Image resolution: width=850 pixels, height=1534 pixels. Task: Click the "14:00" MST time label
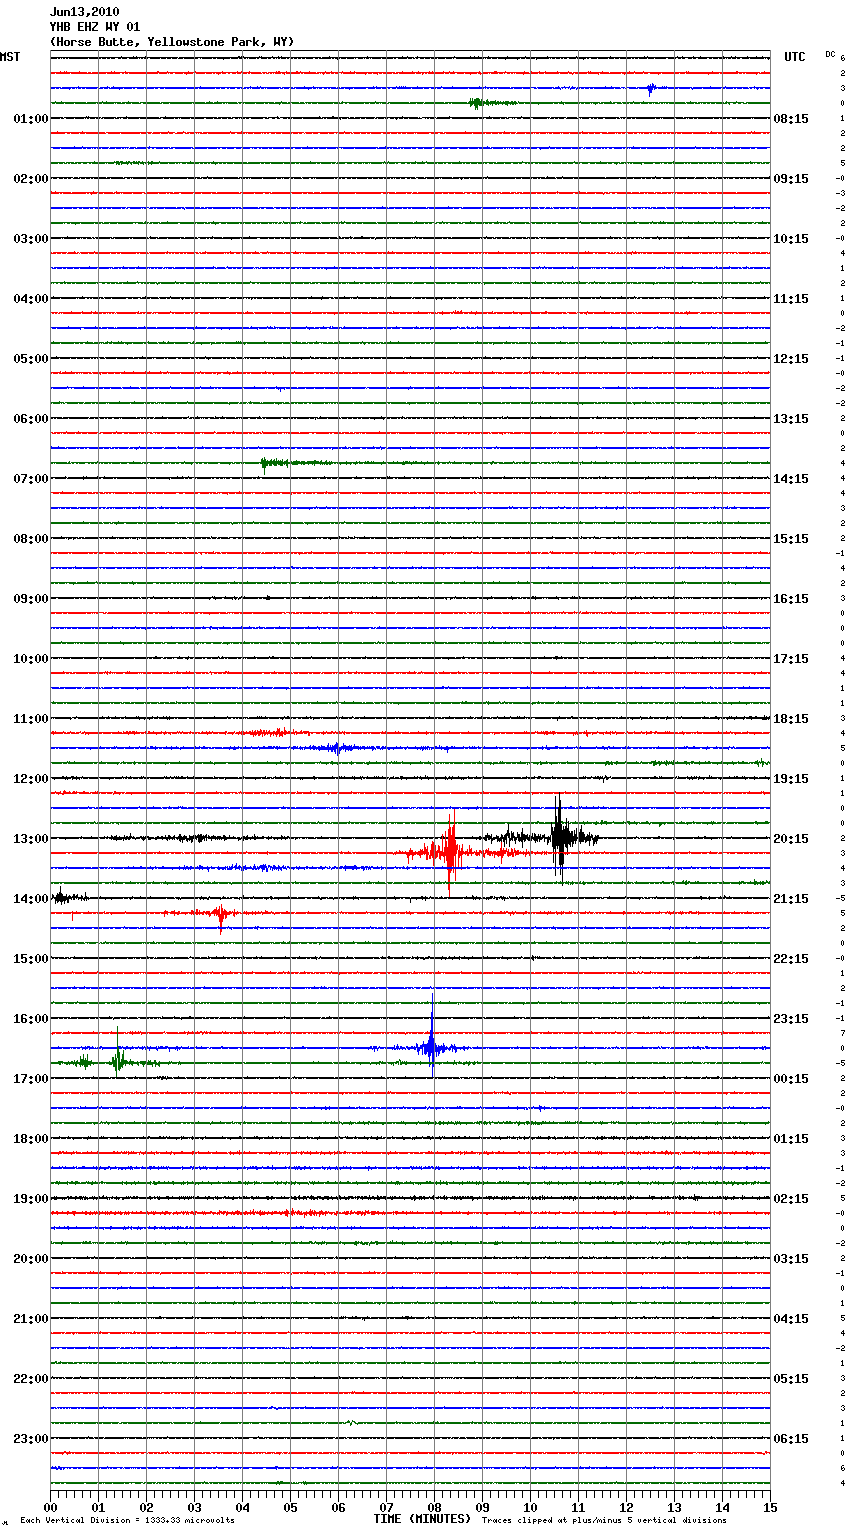point(31,899)
